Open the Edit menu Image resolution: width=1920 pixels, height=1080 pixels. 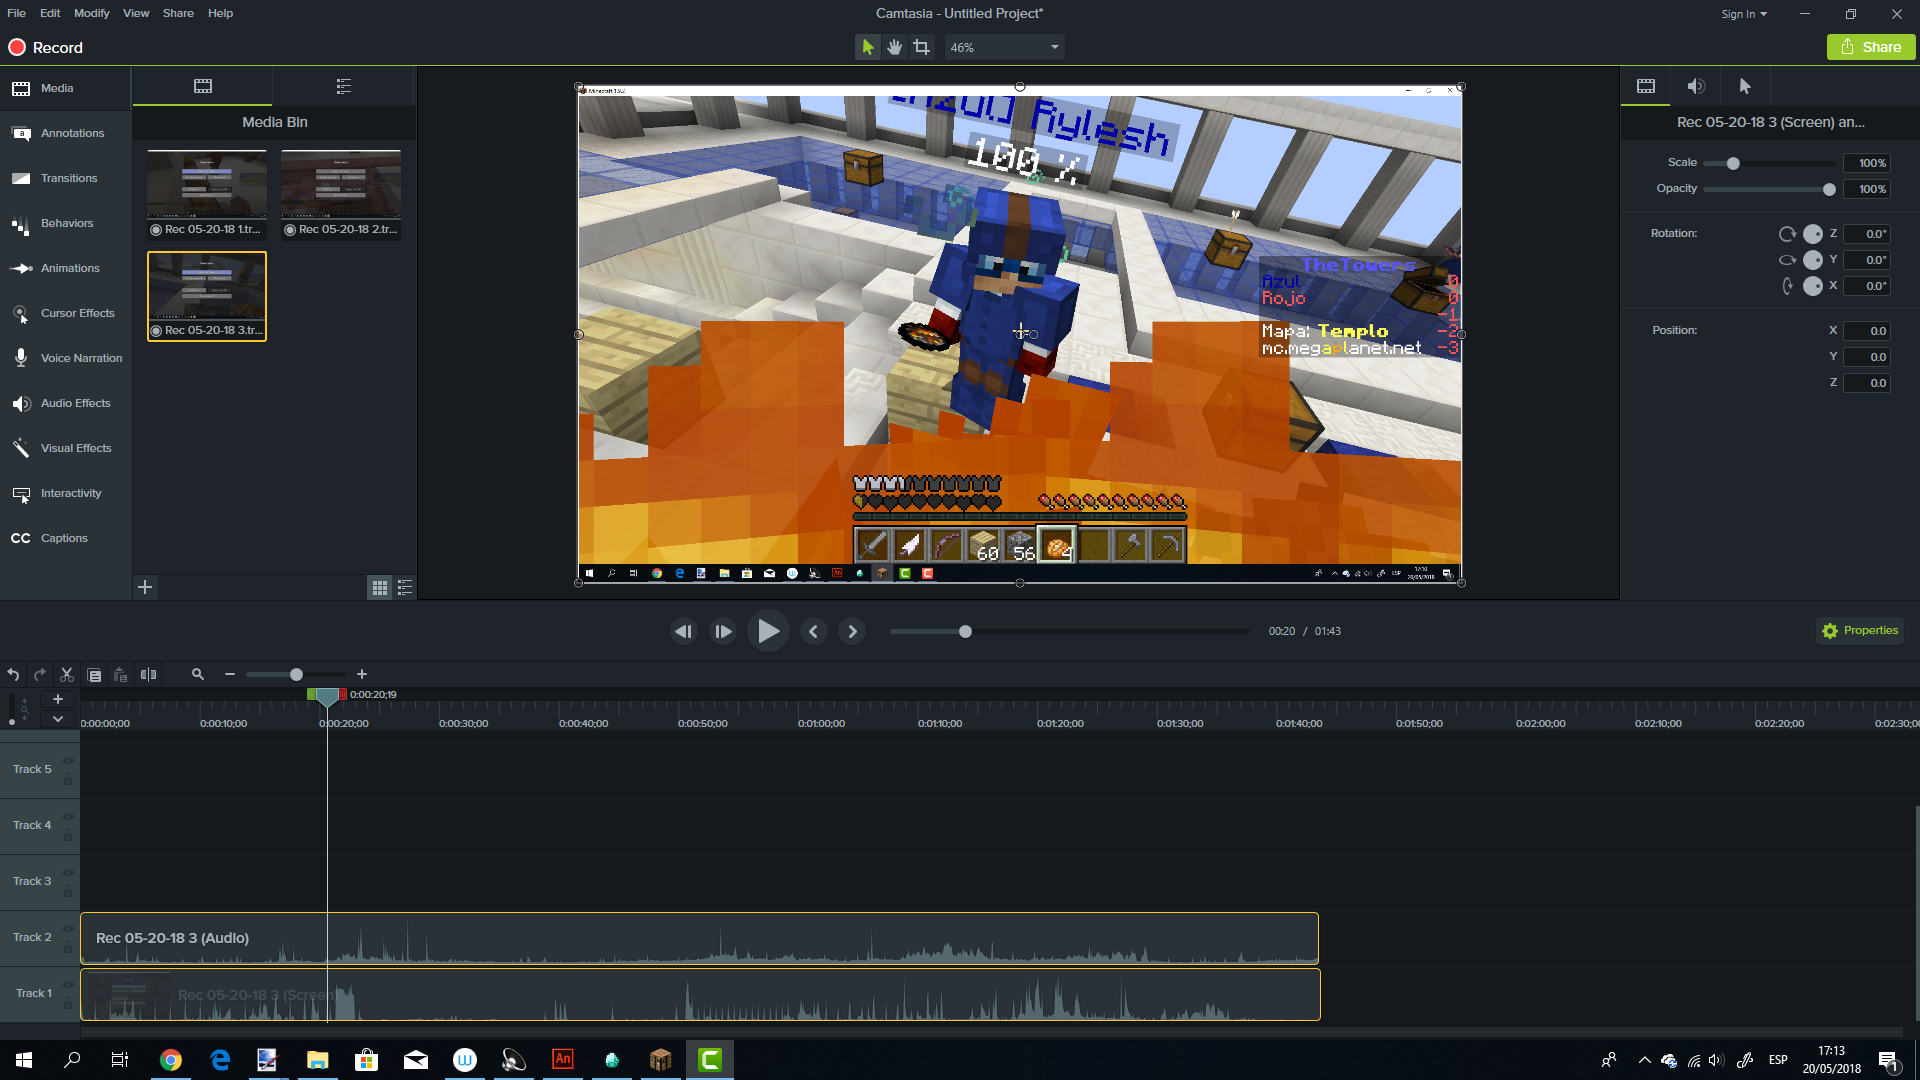coord(50,13)
